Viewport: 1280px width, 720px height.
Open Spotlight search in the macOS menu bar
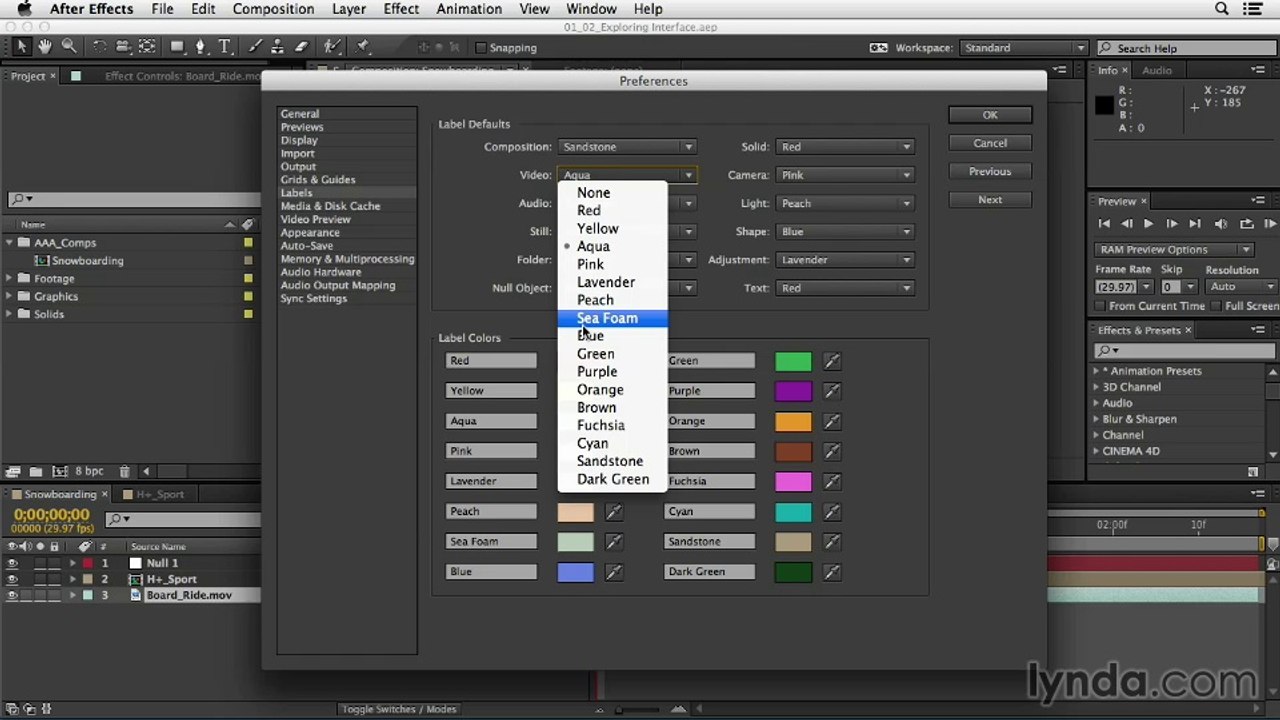tap(1221, 9)
